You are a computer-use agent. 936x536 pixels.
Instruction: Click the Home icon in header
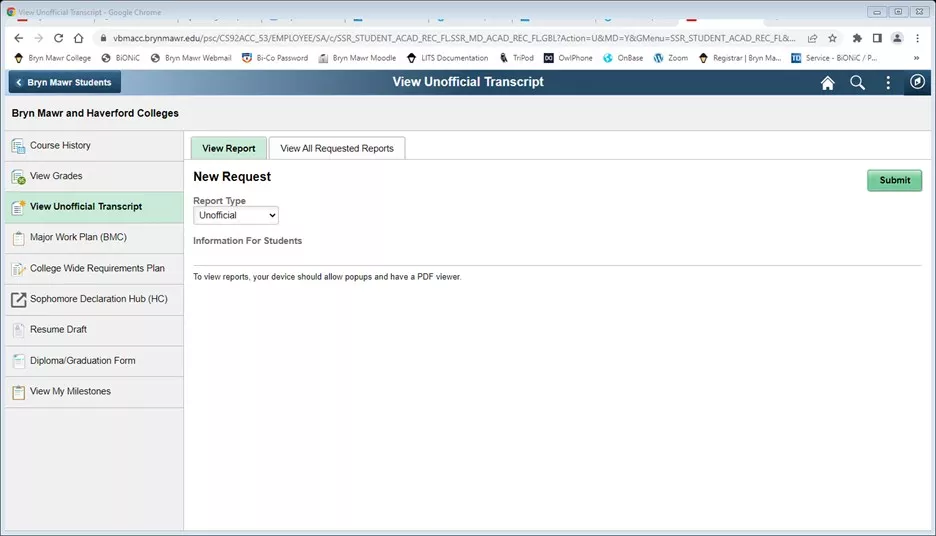827,82
